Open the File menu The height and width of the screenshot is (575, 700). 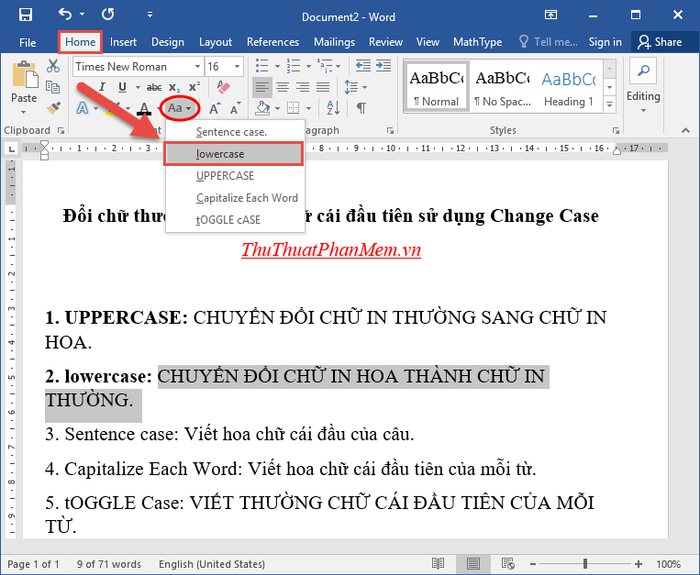tap(28, 42)
